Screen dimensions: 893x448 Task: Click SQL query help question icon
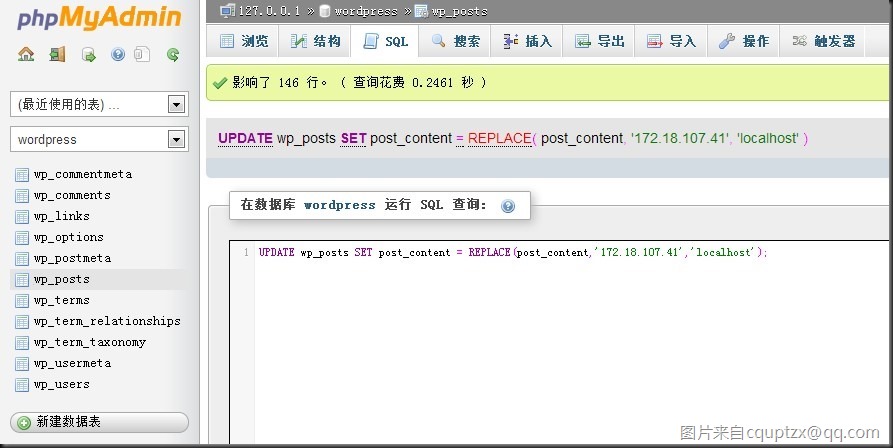pos(508,206)
